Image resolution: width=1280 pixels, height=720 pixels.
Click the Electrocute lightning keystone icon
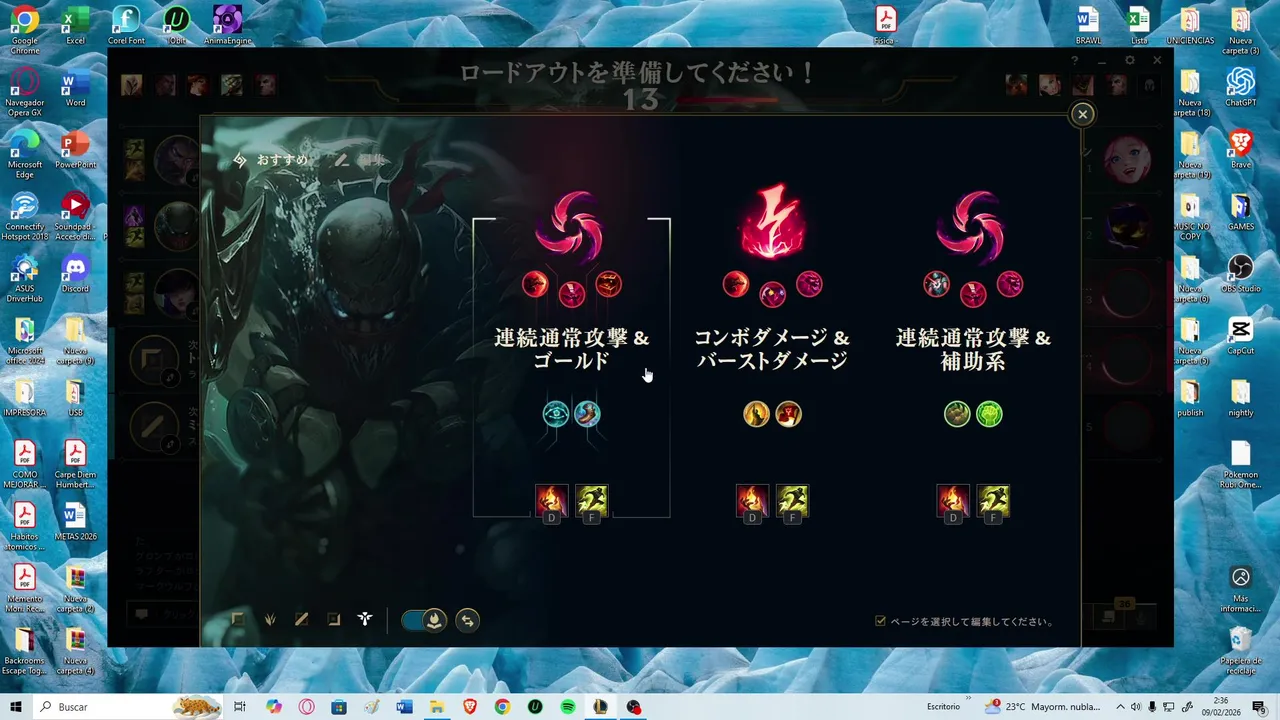click(x=771, y=222)
